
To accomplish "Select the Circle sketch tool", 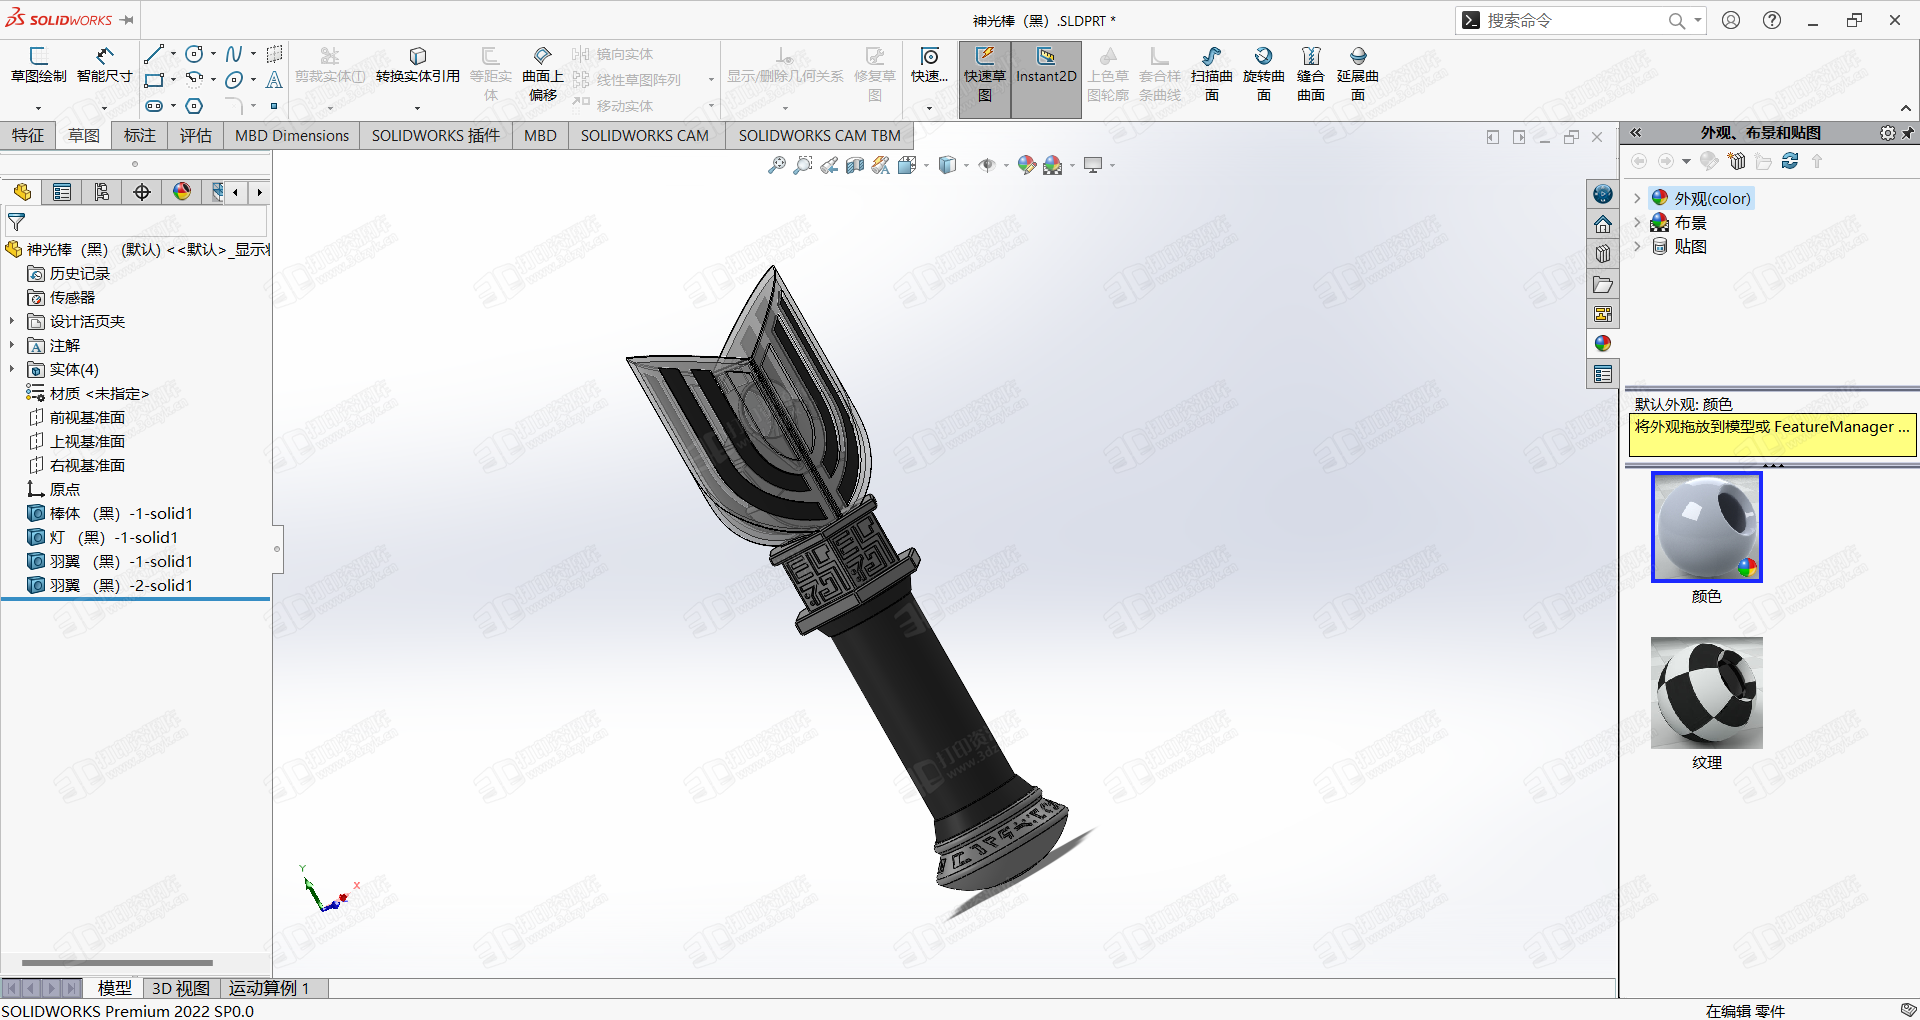I will pyautogui.click(x=194, y=54).
